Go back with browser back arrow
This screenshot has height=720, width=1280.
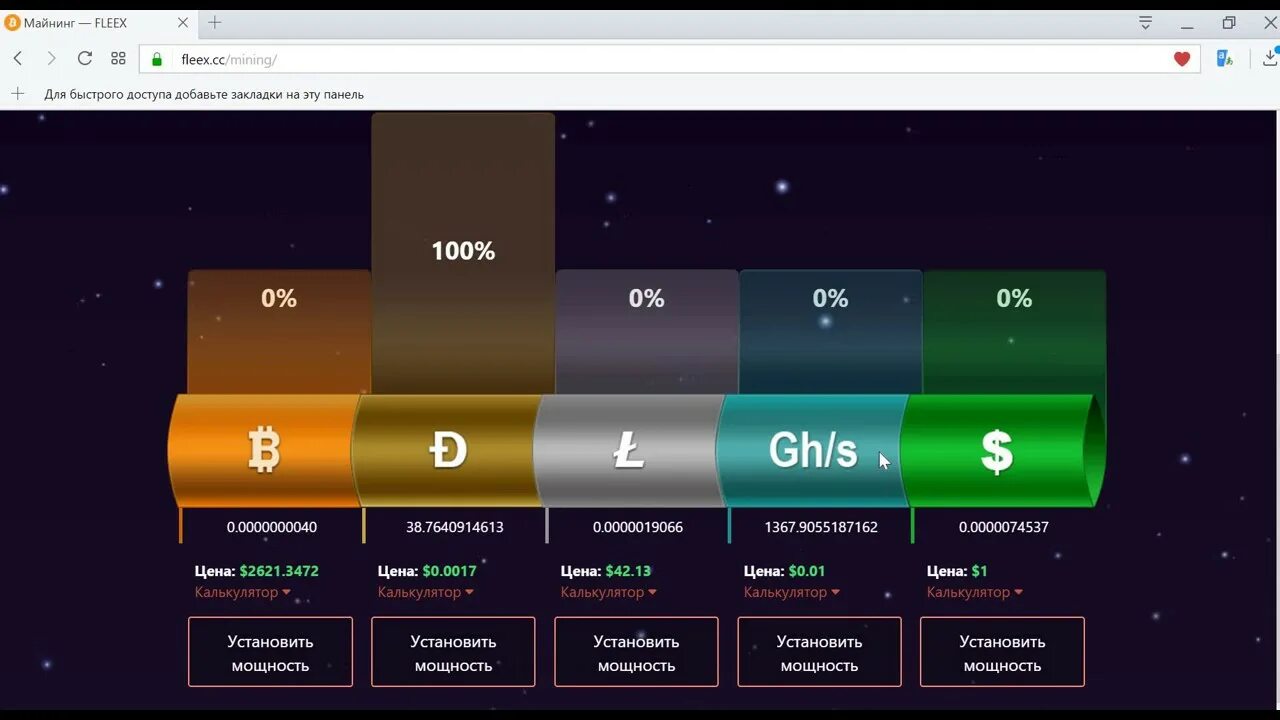click(18, 59)
